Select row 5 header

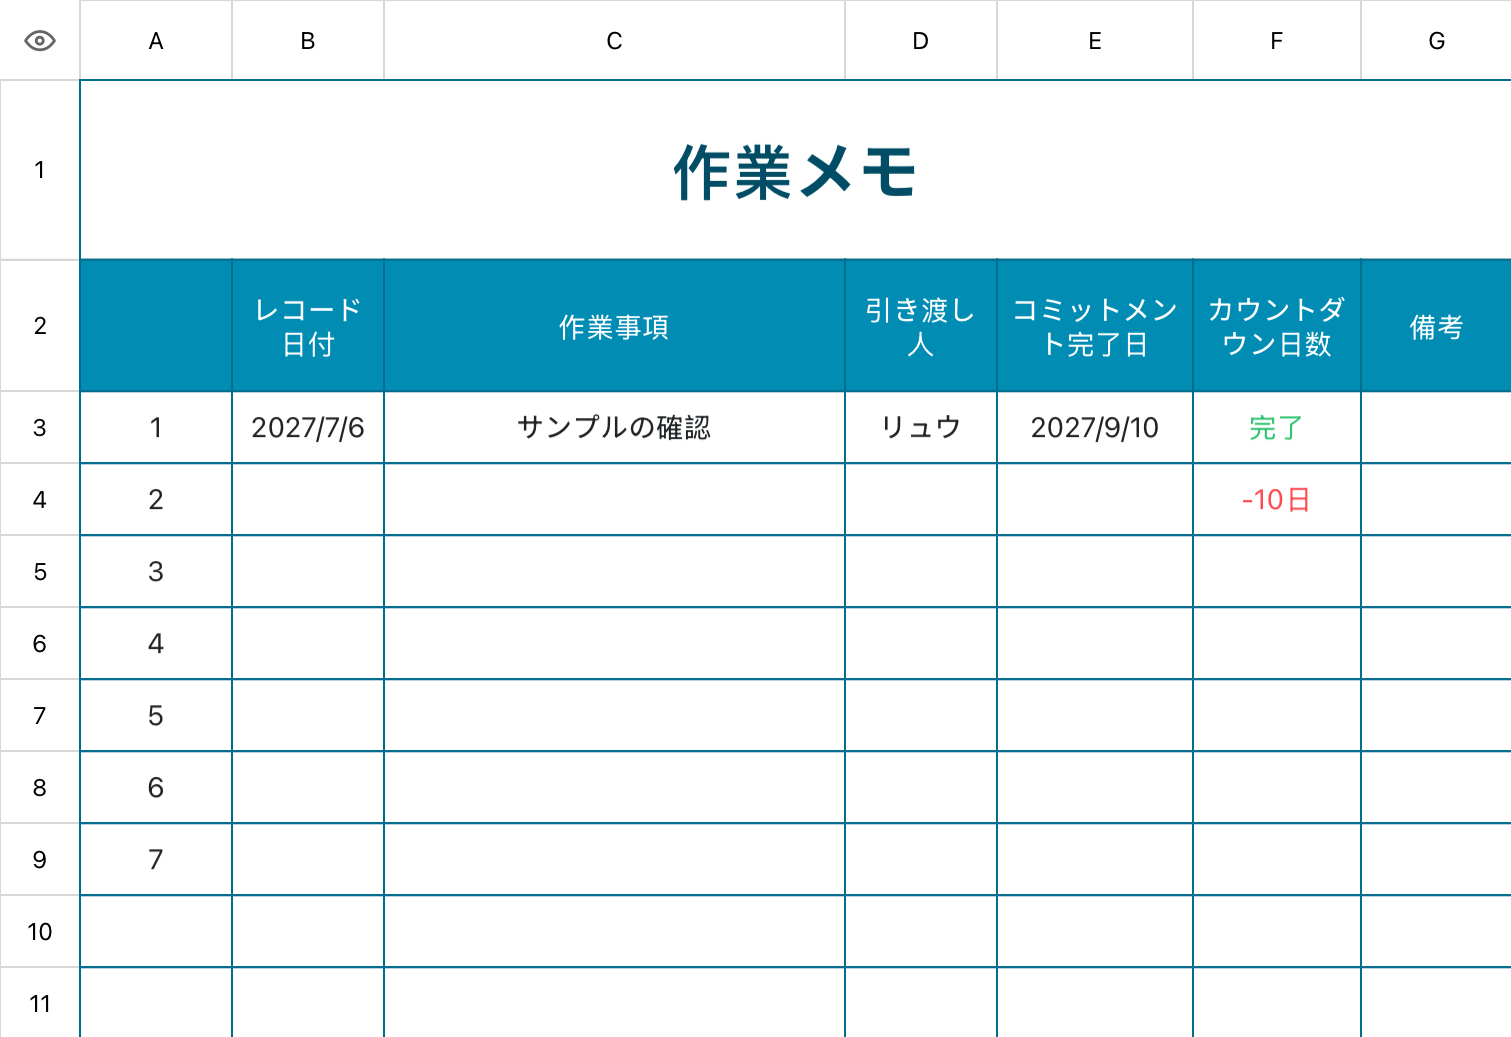click(40, 572)
